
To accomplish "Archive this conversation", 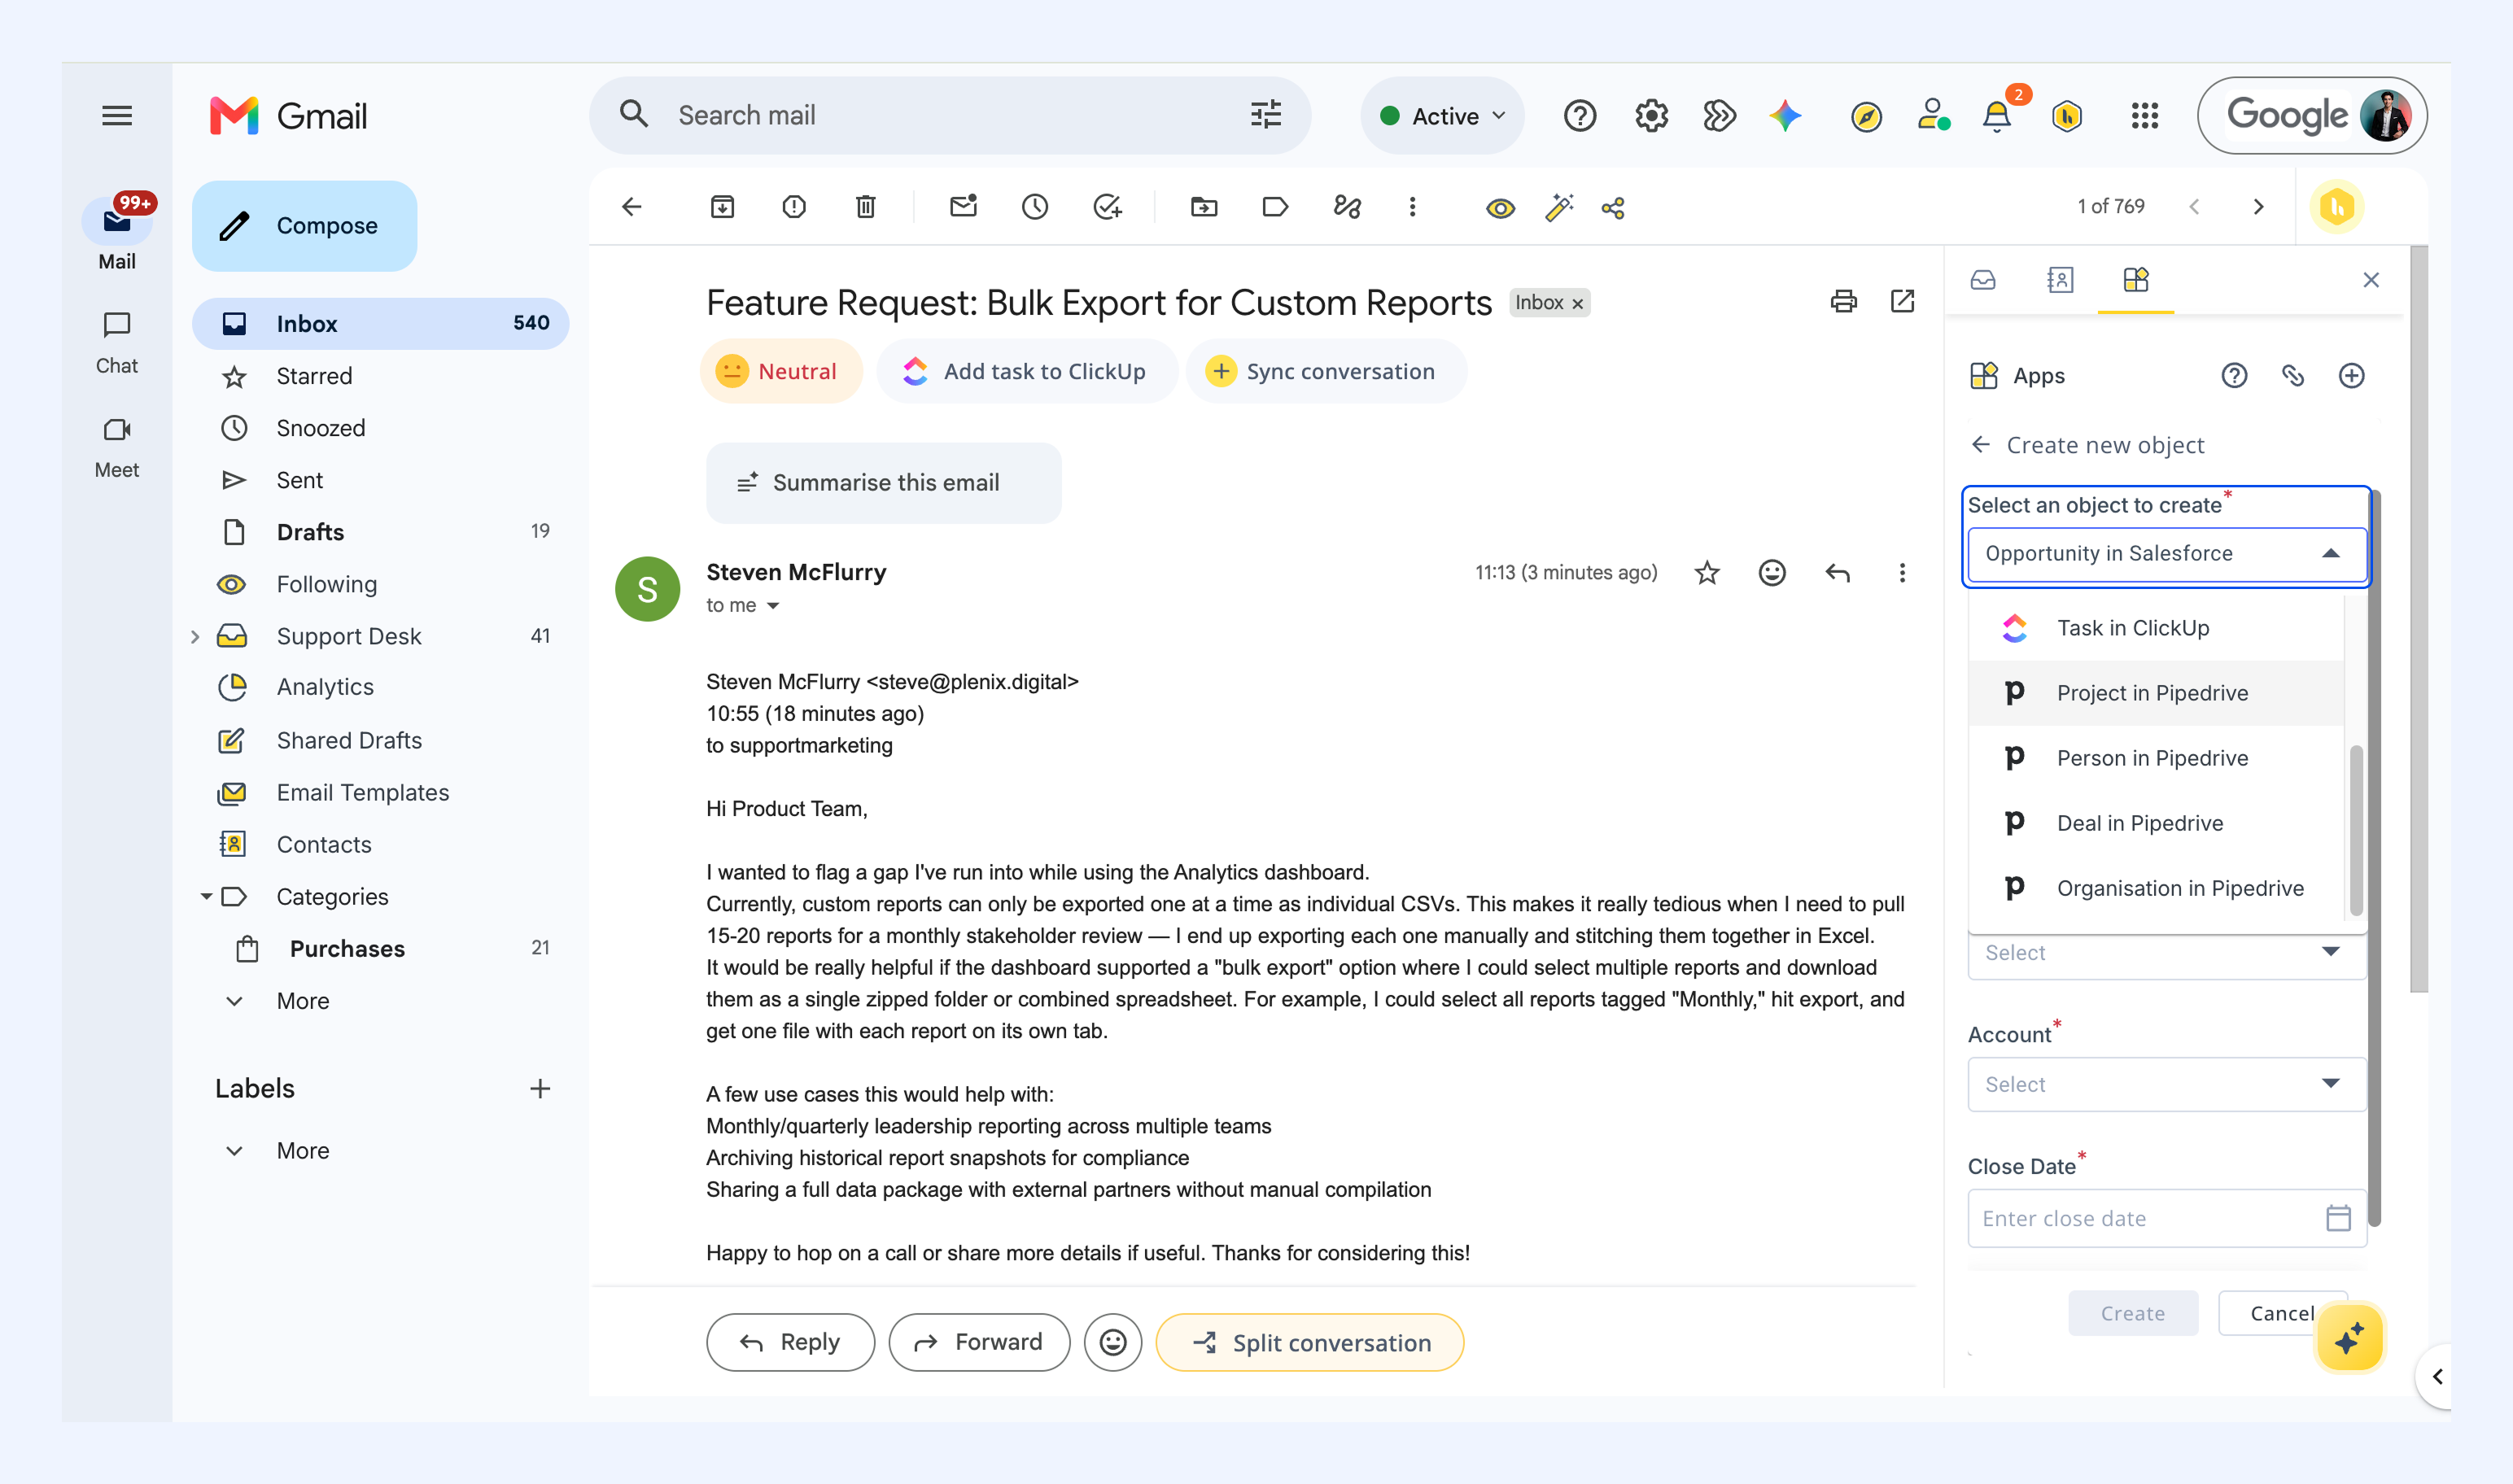I will pyautogui.click(x=722, y=207).
